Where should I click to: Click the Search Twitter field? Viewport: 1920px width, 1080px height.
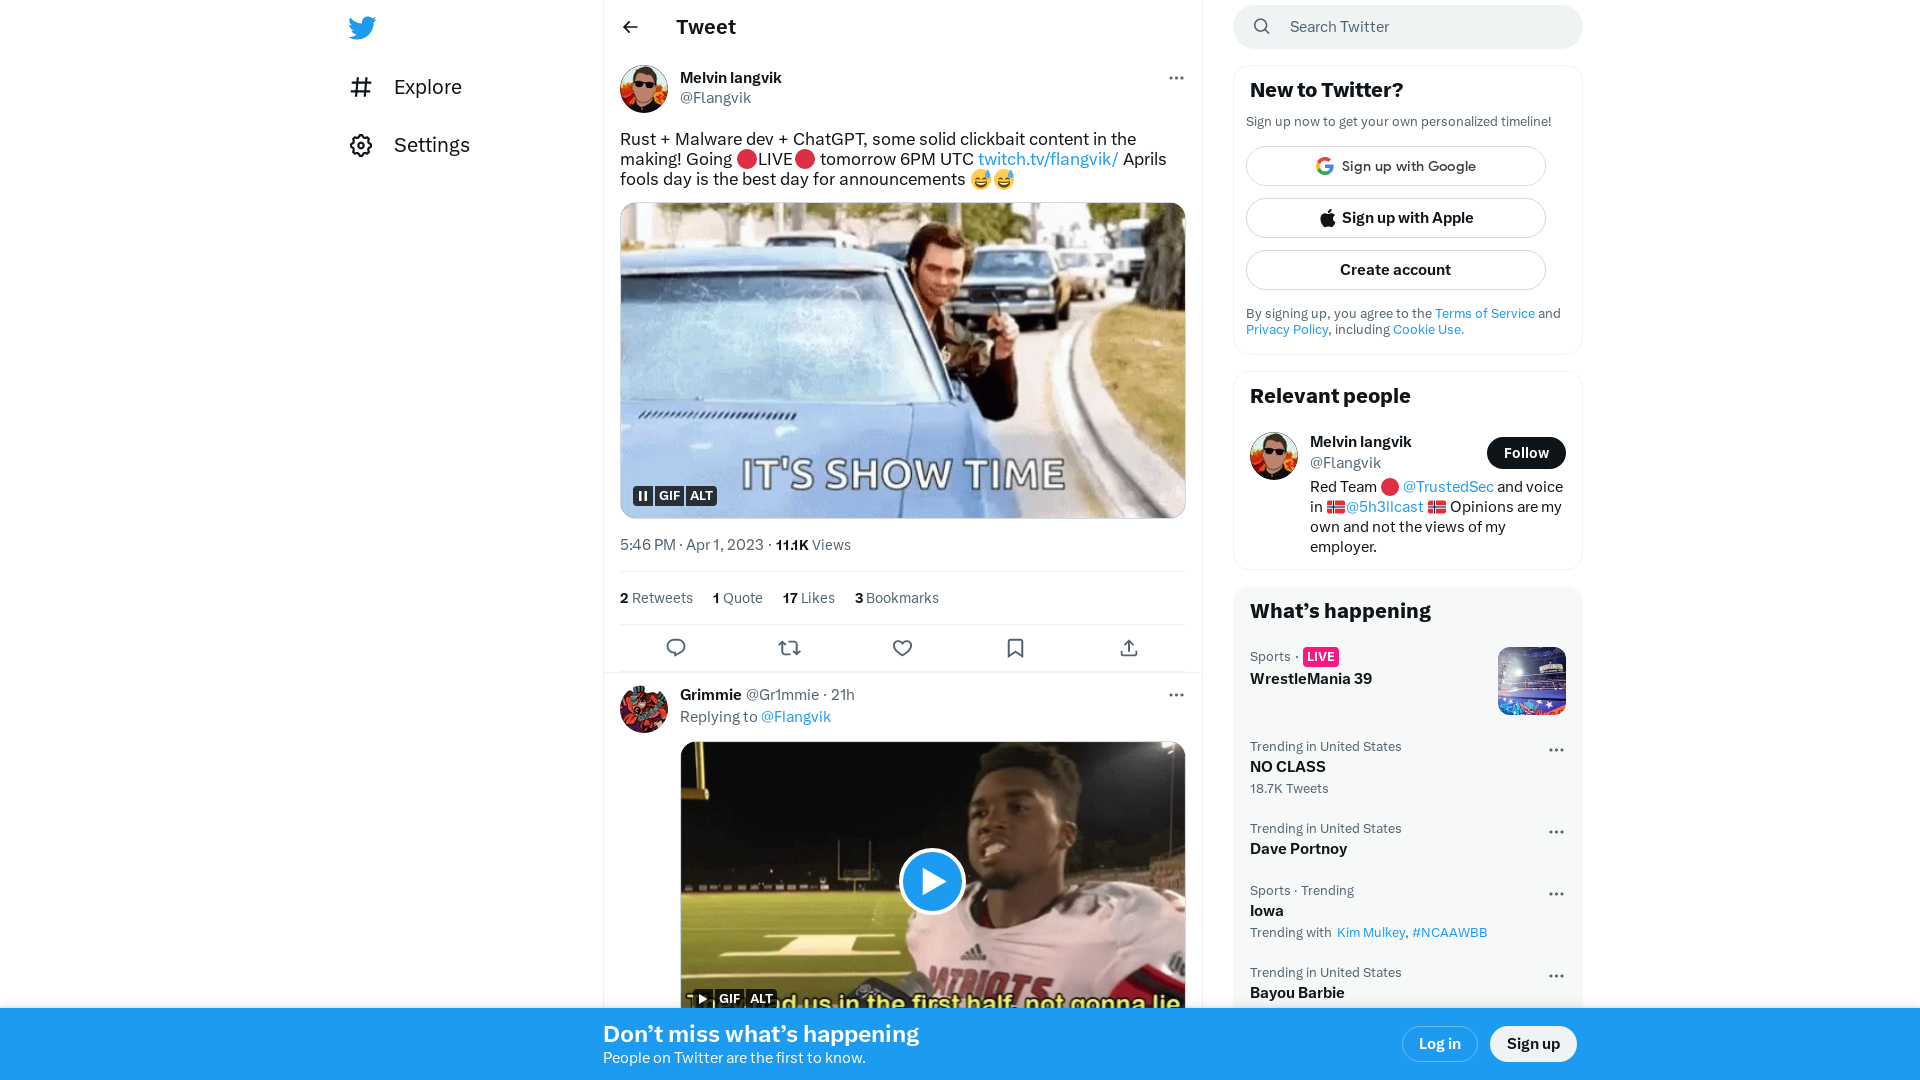(1408, 27)
